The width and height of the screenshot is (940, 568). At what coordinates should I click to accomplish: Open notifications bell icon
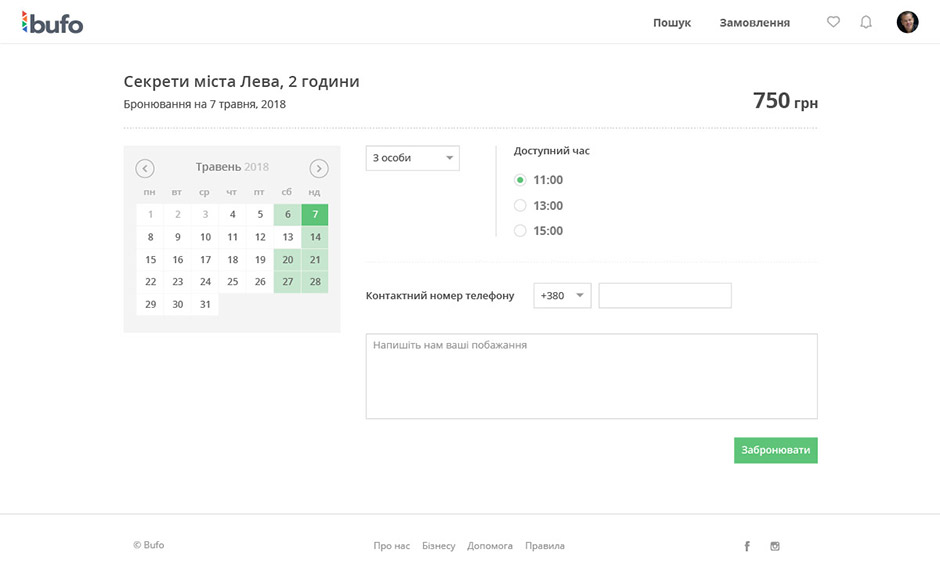[x=866, y=22]
